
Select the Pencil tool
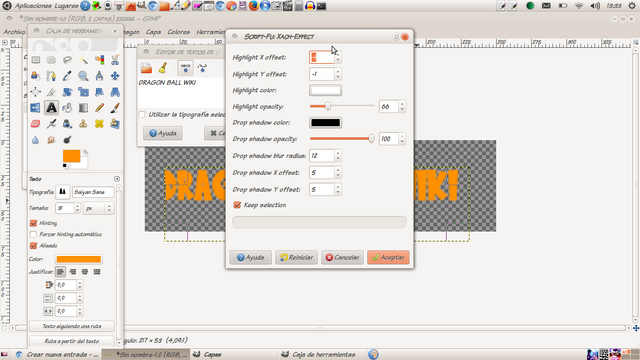pyautogui.click(x=99, y=108)
